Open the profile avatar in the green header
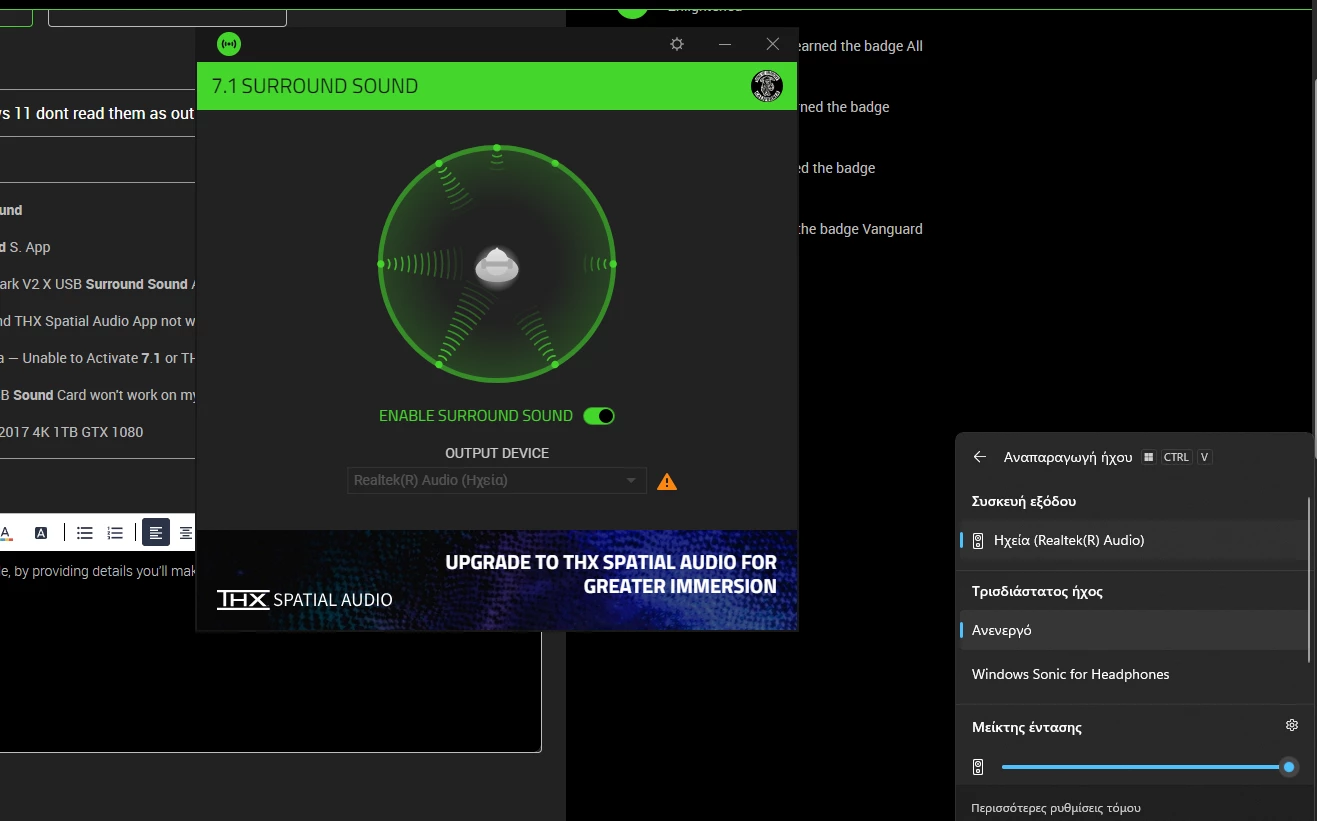Screen dimensions: 1317x821 point(767,86)
